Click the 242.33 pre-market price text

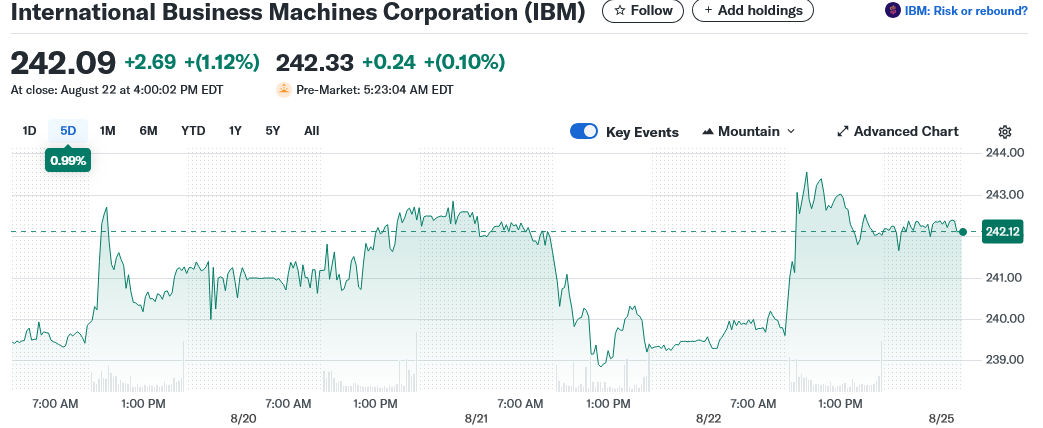315,63
